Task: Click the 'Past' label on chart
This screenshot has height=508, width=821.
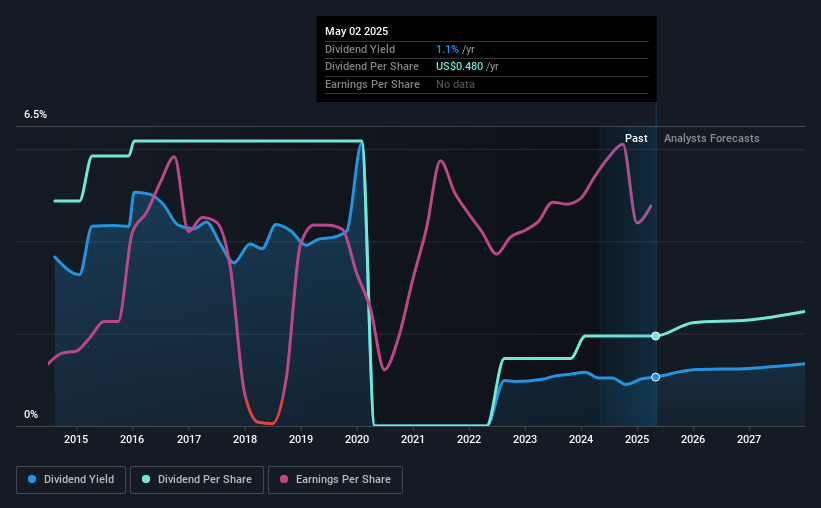Action: [636, 138]
